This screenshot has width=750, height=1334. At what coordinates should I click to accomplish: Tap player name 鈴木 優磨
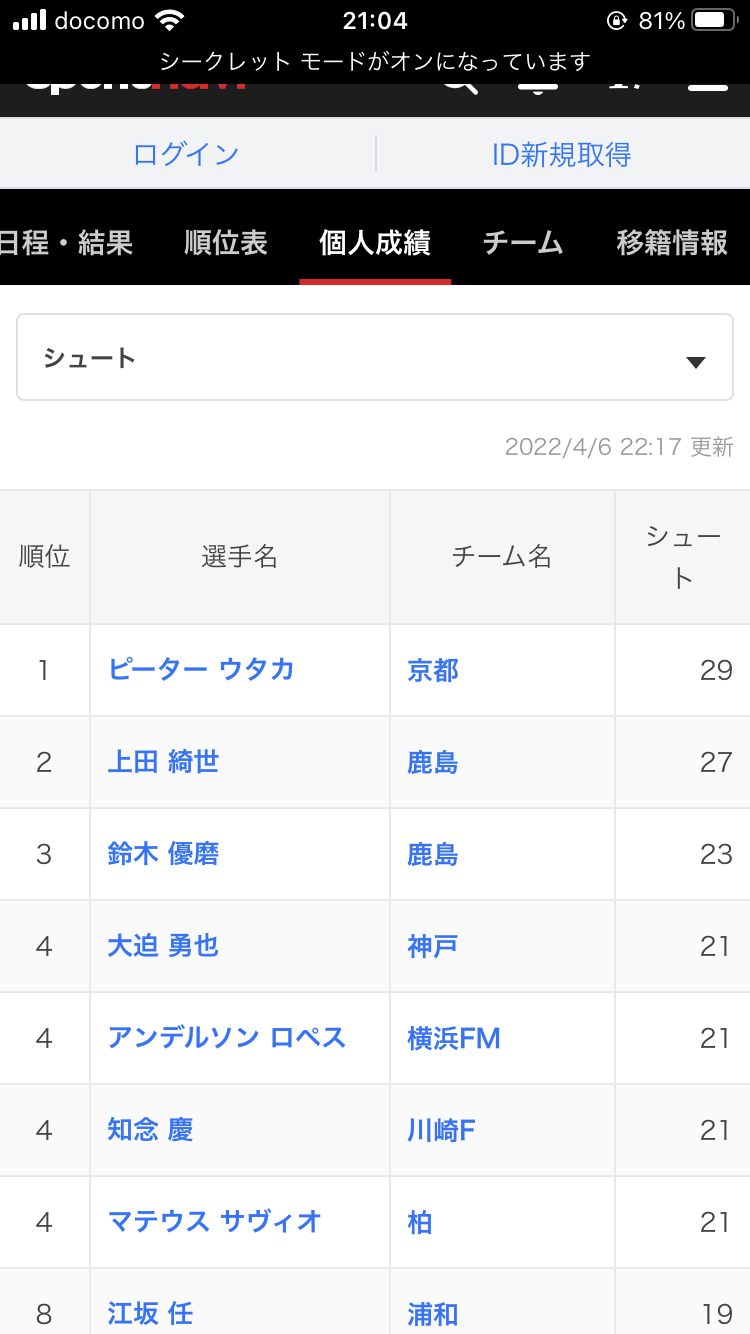pyautogui.click(x=163, y=854)
